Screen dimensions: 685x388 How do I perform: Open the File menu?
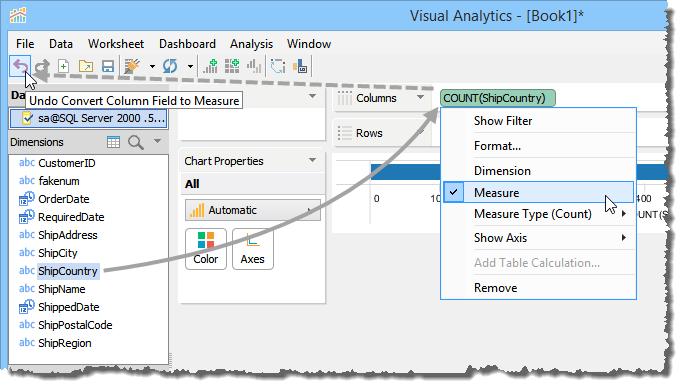(x=25, y=44)
